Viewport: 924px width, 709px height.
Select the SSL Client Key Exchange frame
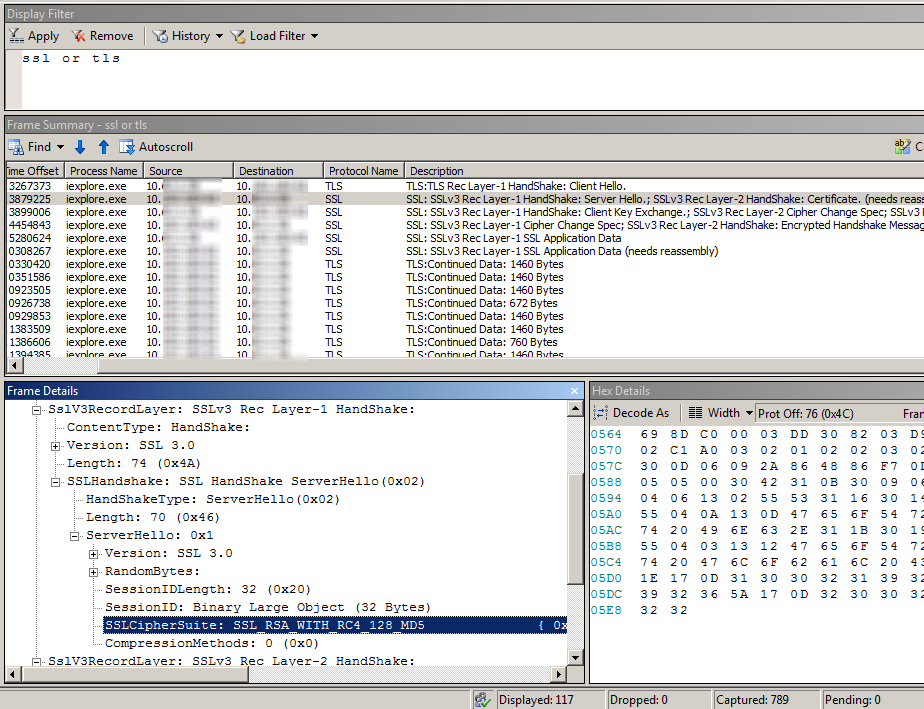[500, 212]
